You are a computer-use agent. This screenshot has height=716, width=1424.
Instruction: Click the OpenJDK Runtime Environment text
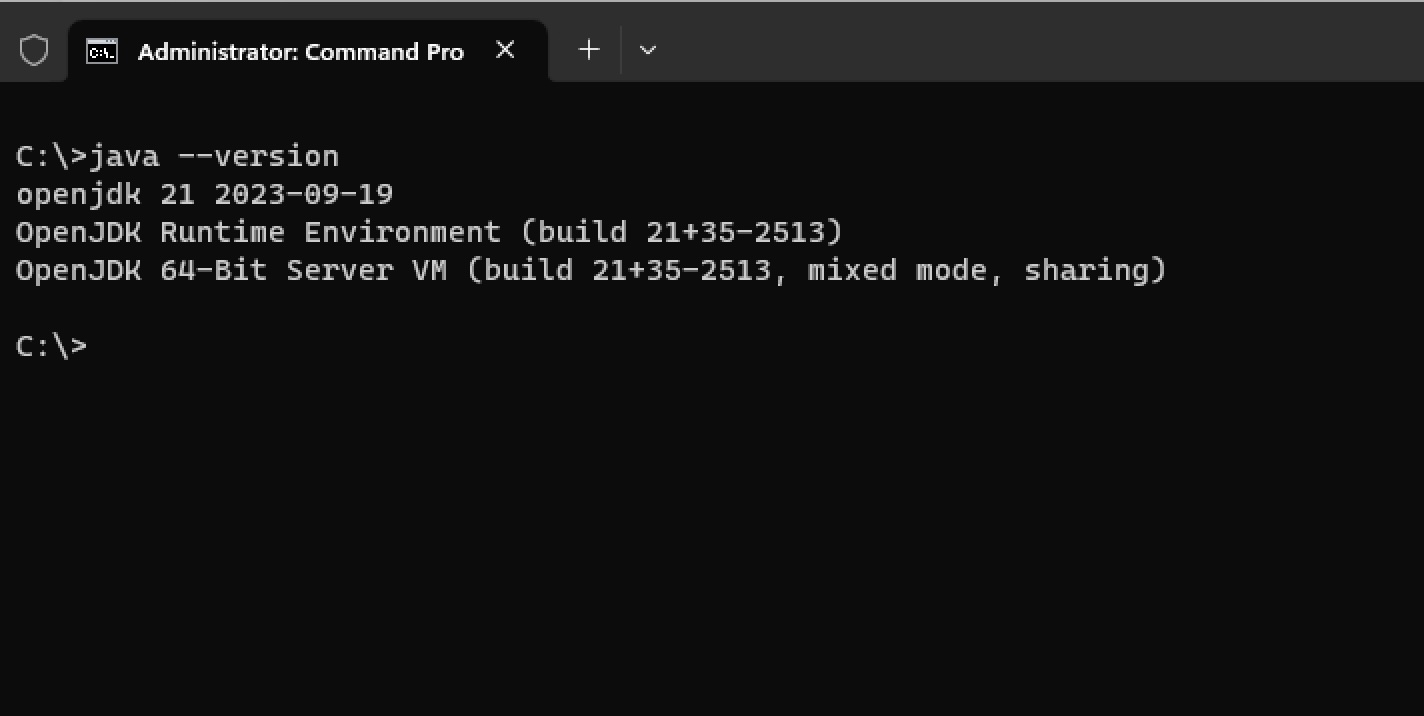click(258, 232)
